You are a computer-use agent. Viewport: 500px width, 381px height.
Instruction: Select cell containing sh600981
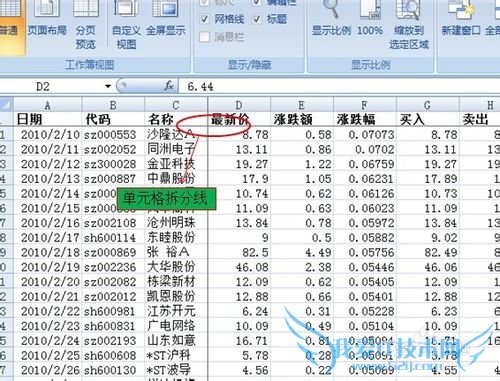coord(113,311)
